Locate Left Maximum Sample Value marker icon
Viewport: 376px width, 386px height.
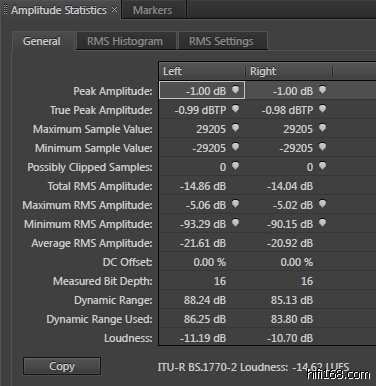click(235, 128)
